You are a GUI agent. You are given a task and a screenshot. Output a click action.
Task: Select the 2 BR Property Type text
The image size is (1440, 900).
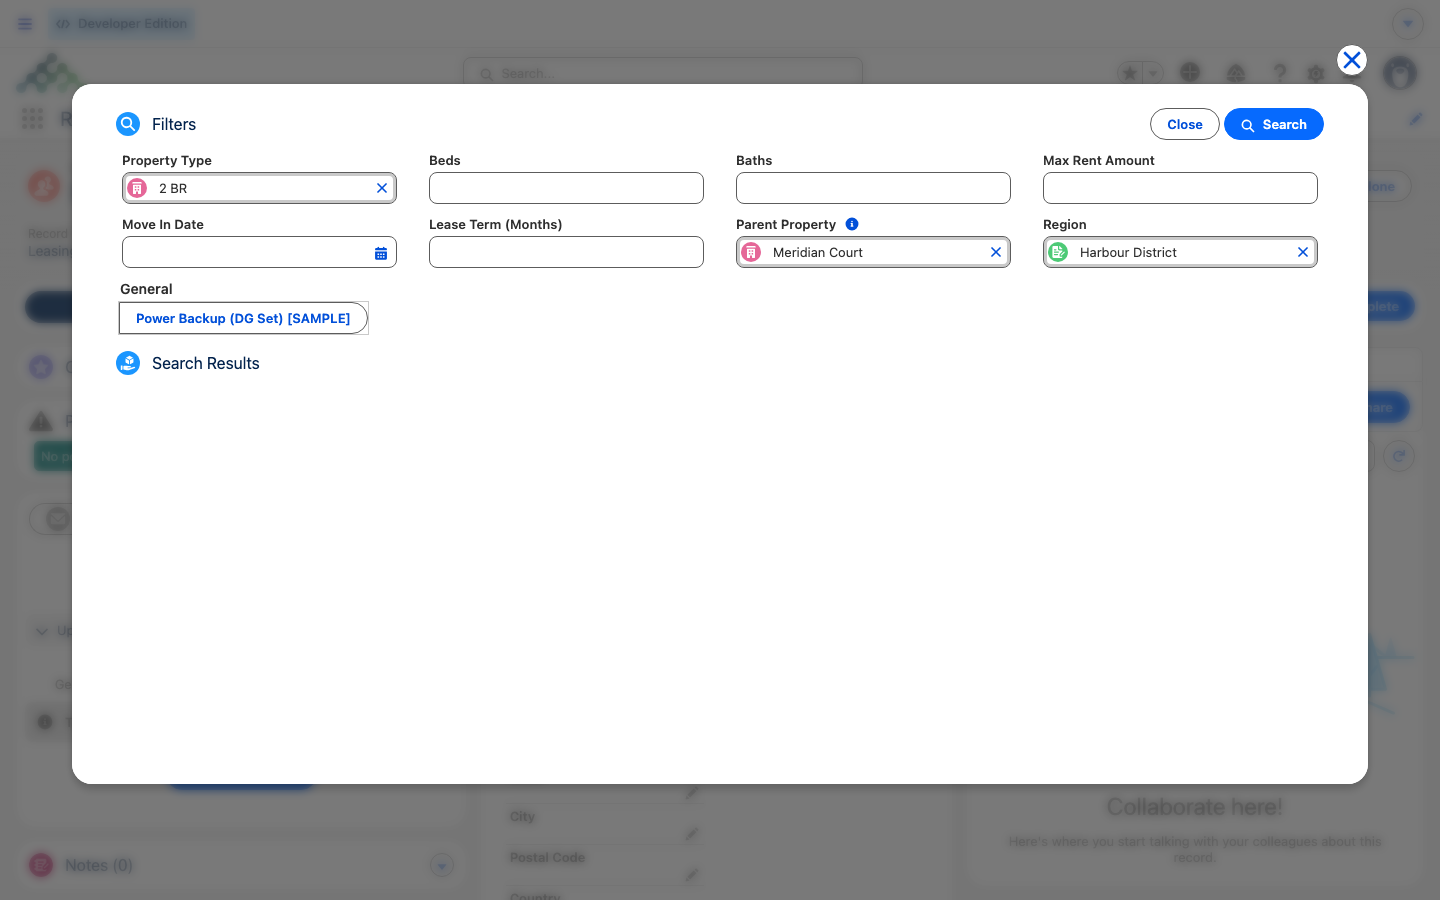pos(173,188)
